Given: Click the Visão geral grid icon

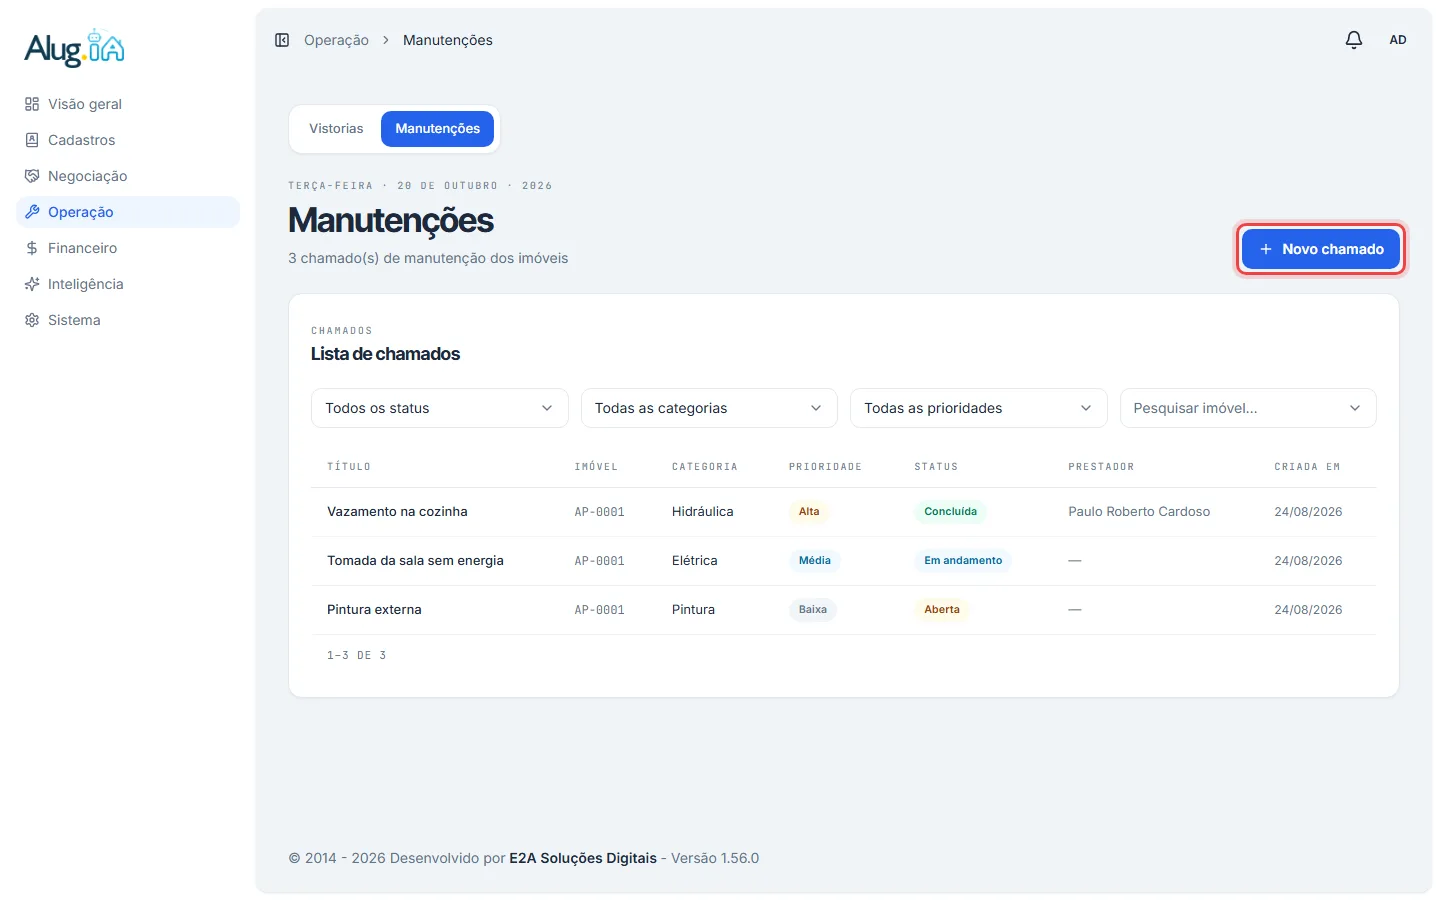Looking at the screenshot, I should click(x=32, y=104).
